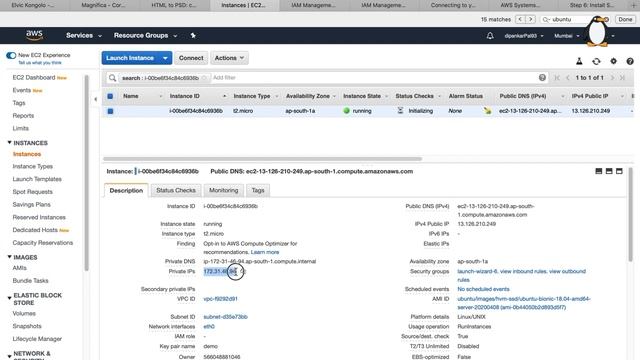Go to next page of instances
This screenshot has width=640, height=360.
tap(612, 78)
